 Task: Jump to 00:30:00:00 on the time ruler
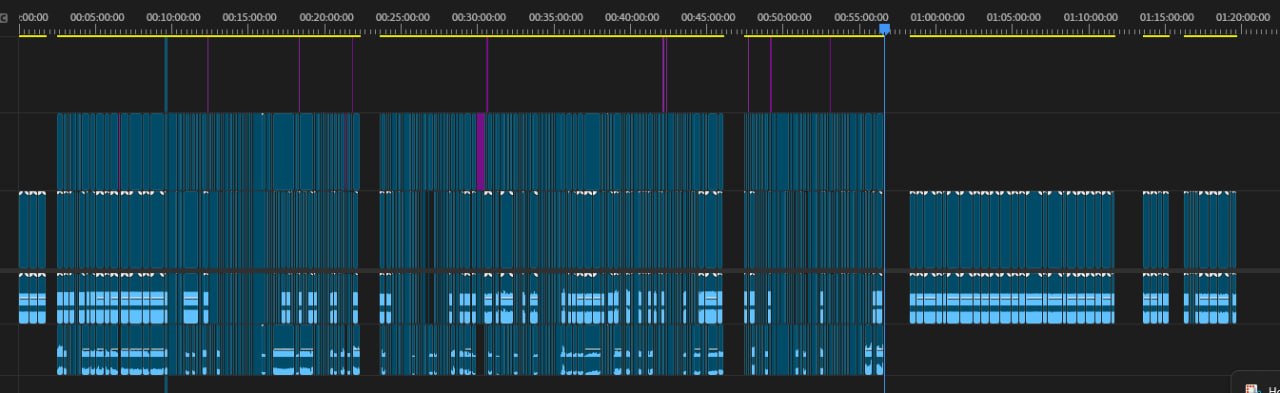[x=479, y=17]
